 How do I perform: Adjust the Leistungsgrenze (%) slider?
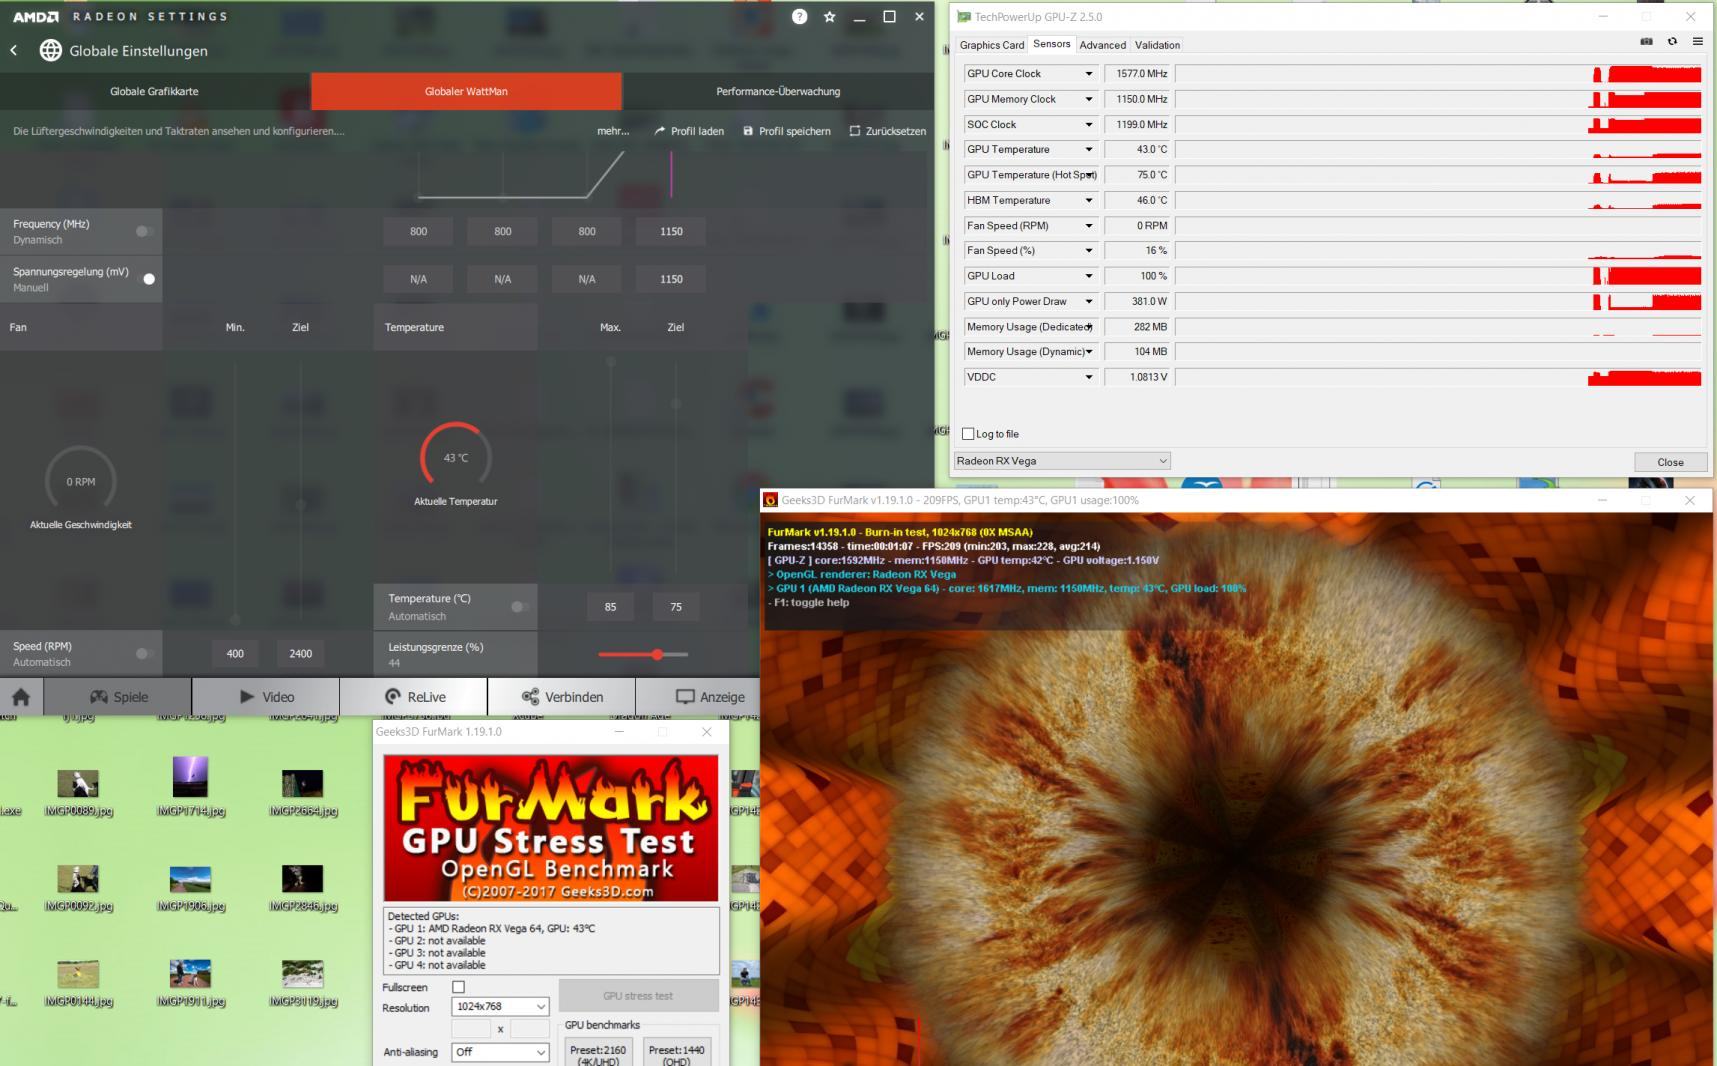coord(643,654)
